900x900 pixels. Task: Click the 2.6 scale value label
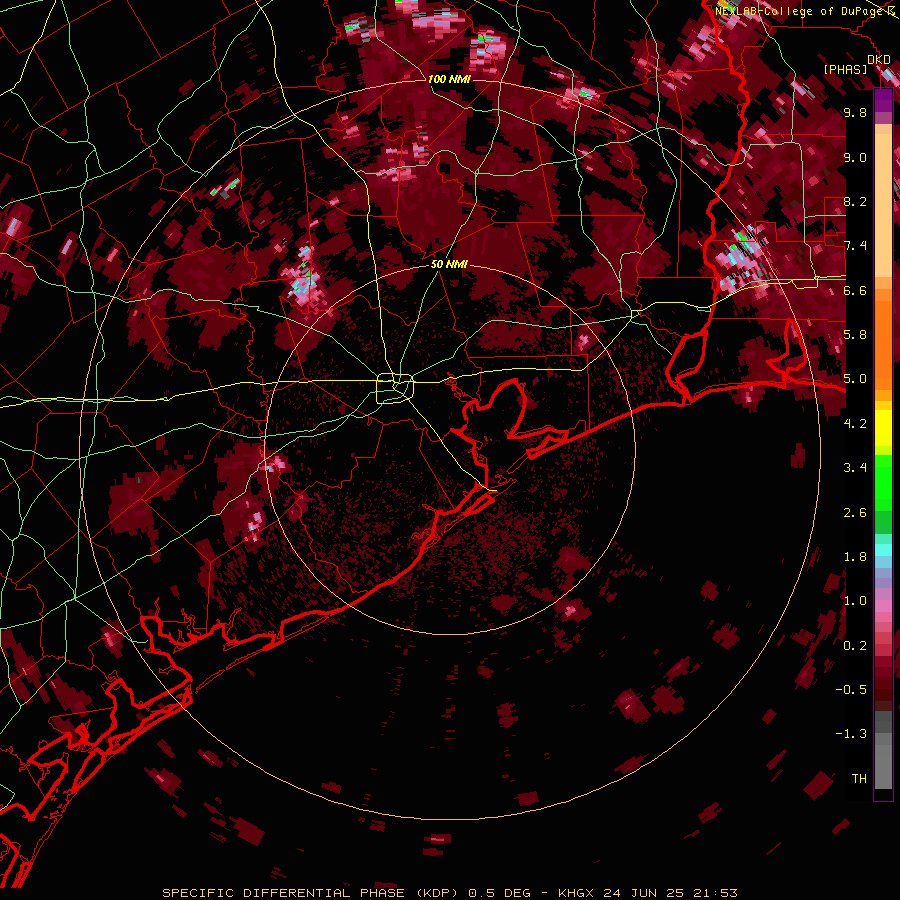pos(855,513)
